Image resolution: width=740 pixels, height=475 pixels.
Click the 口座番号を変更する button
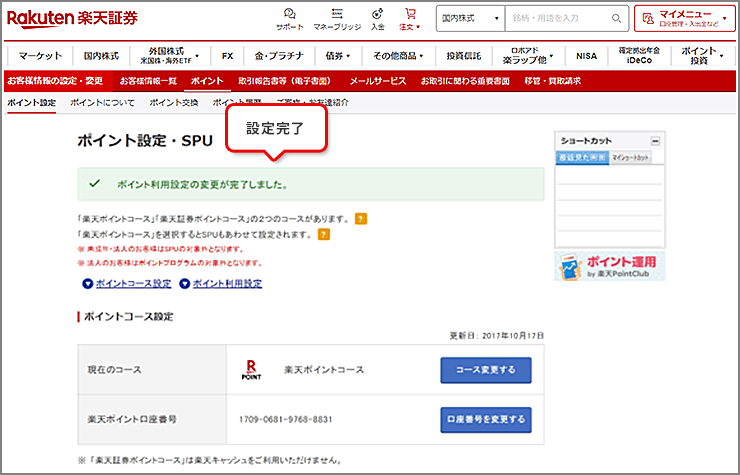(486, 419)
